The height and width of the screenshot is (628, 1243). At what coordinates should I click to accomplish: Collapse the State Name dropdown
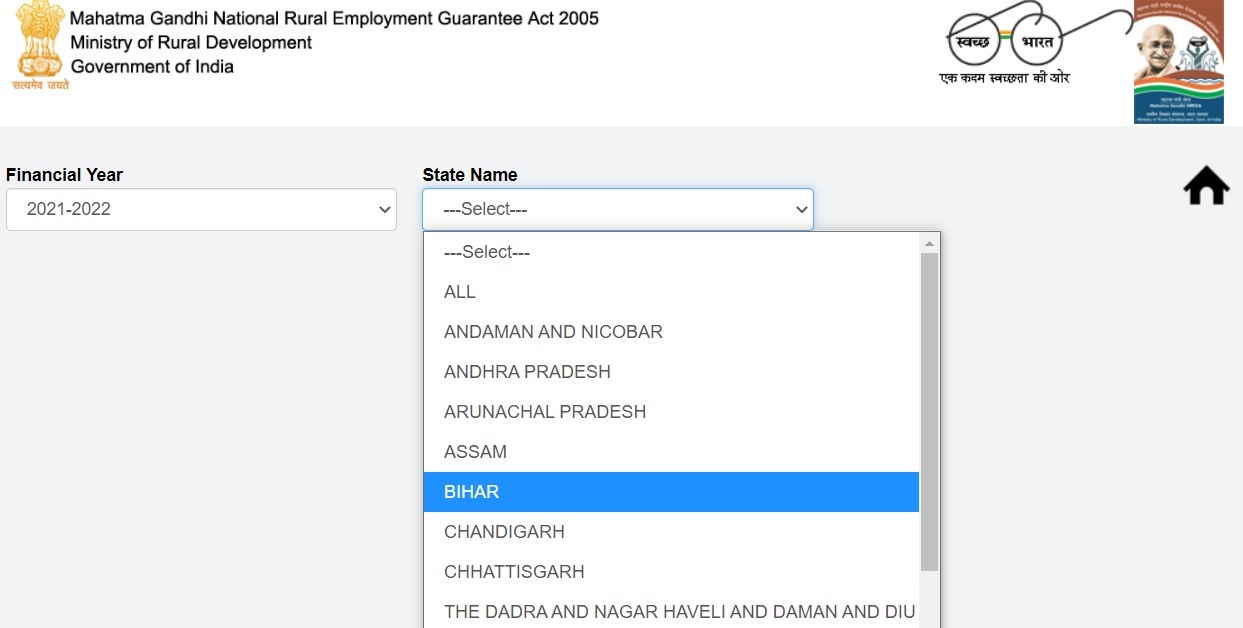[x=617, y=210]
